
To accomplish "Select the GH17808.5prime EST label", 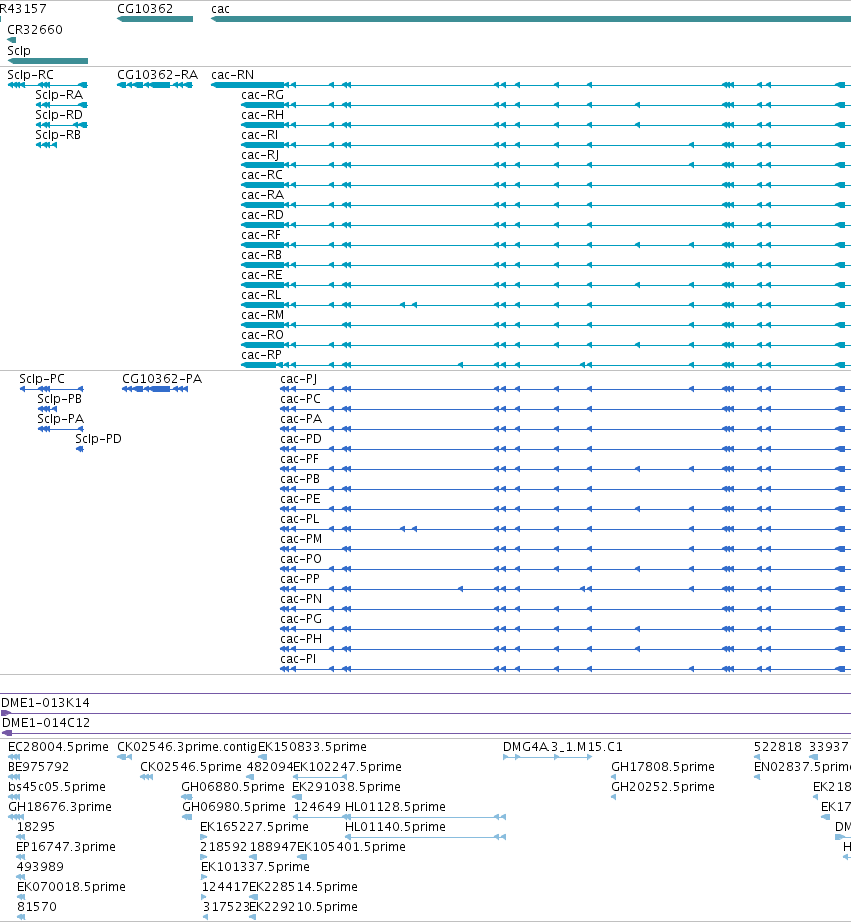I will [x=663, y=767].
